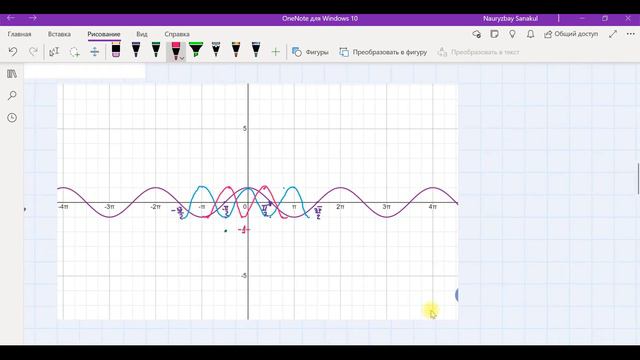The width and height of the screenshot is (640, 360).
Task: Select the dark green pen
Action: 156,50
